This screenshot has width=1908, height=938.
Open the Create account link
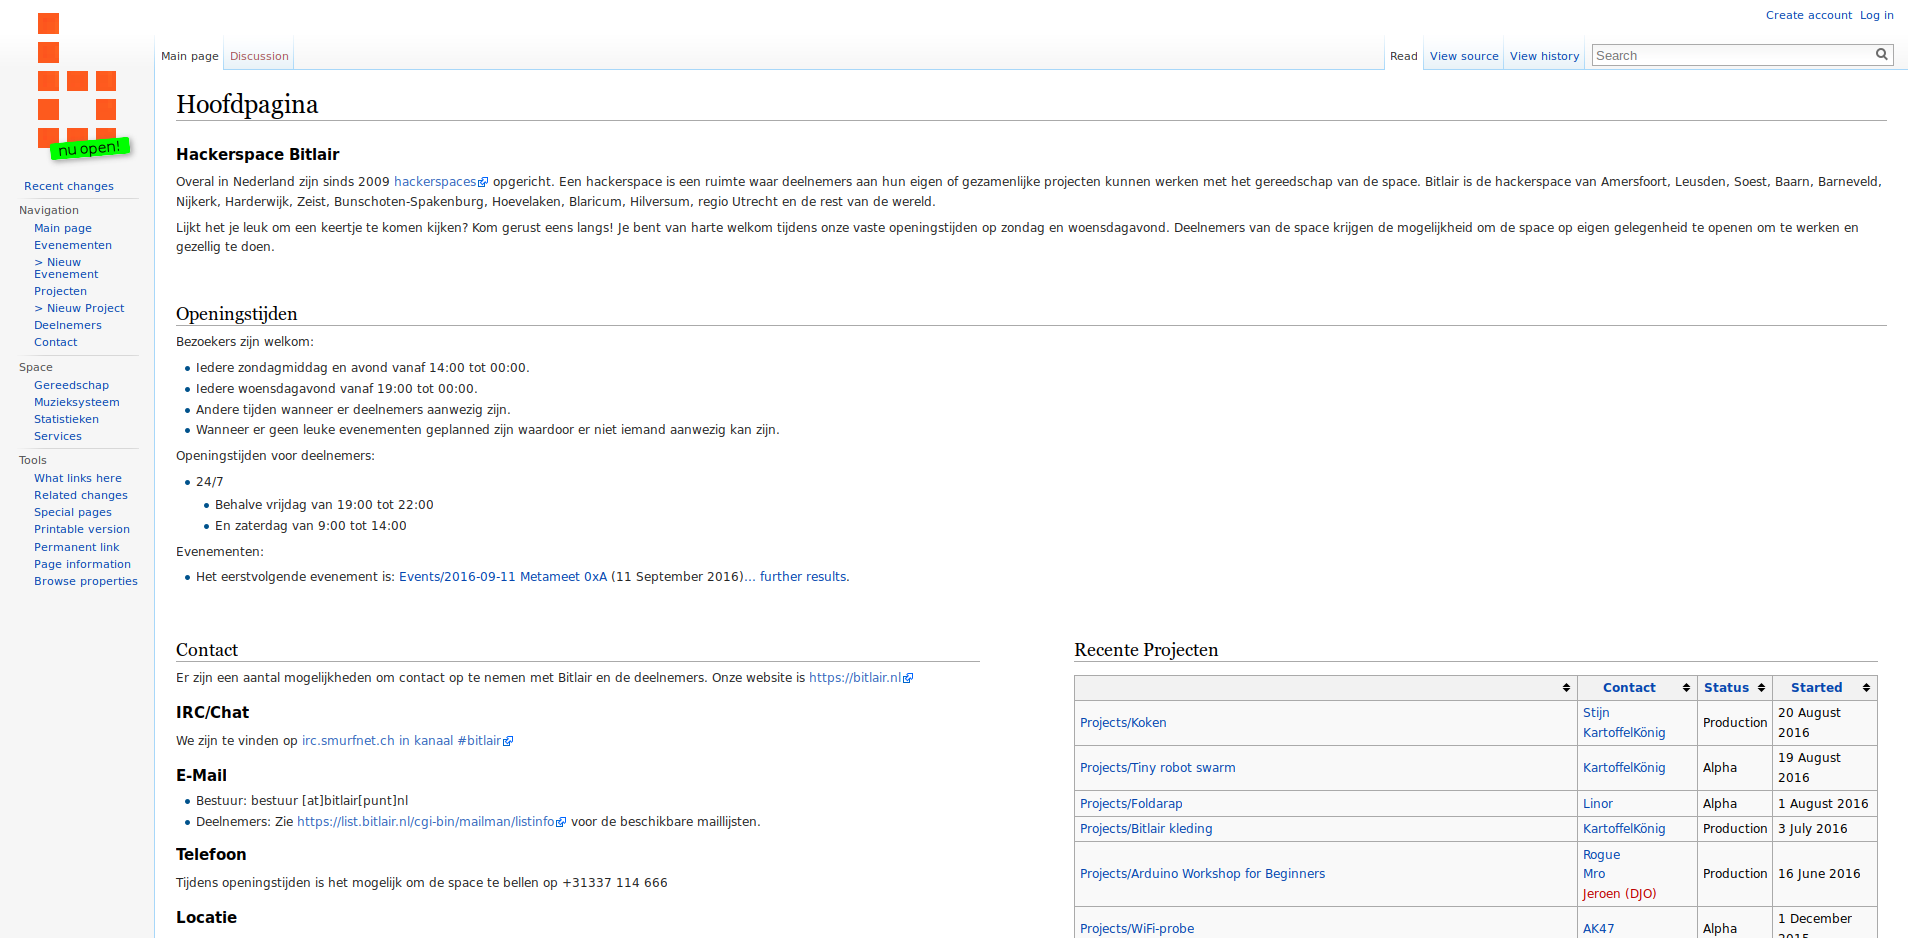pos(1808,15)
